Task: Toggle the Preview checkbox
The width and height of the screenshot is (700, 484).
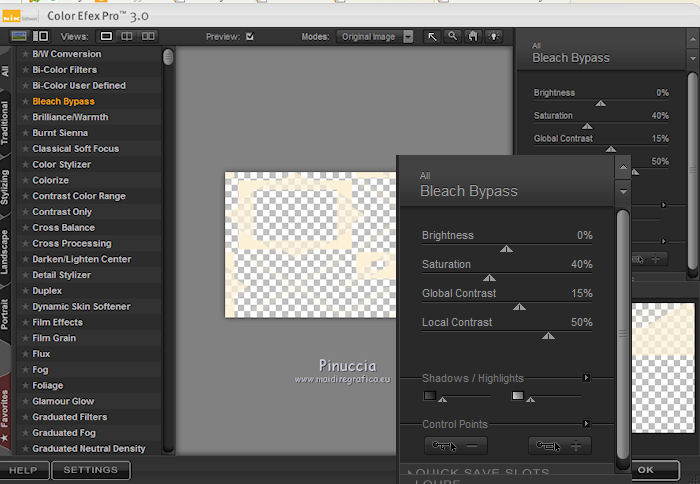Action: coord(250,37)
